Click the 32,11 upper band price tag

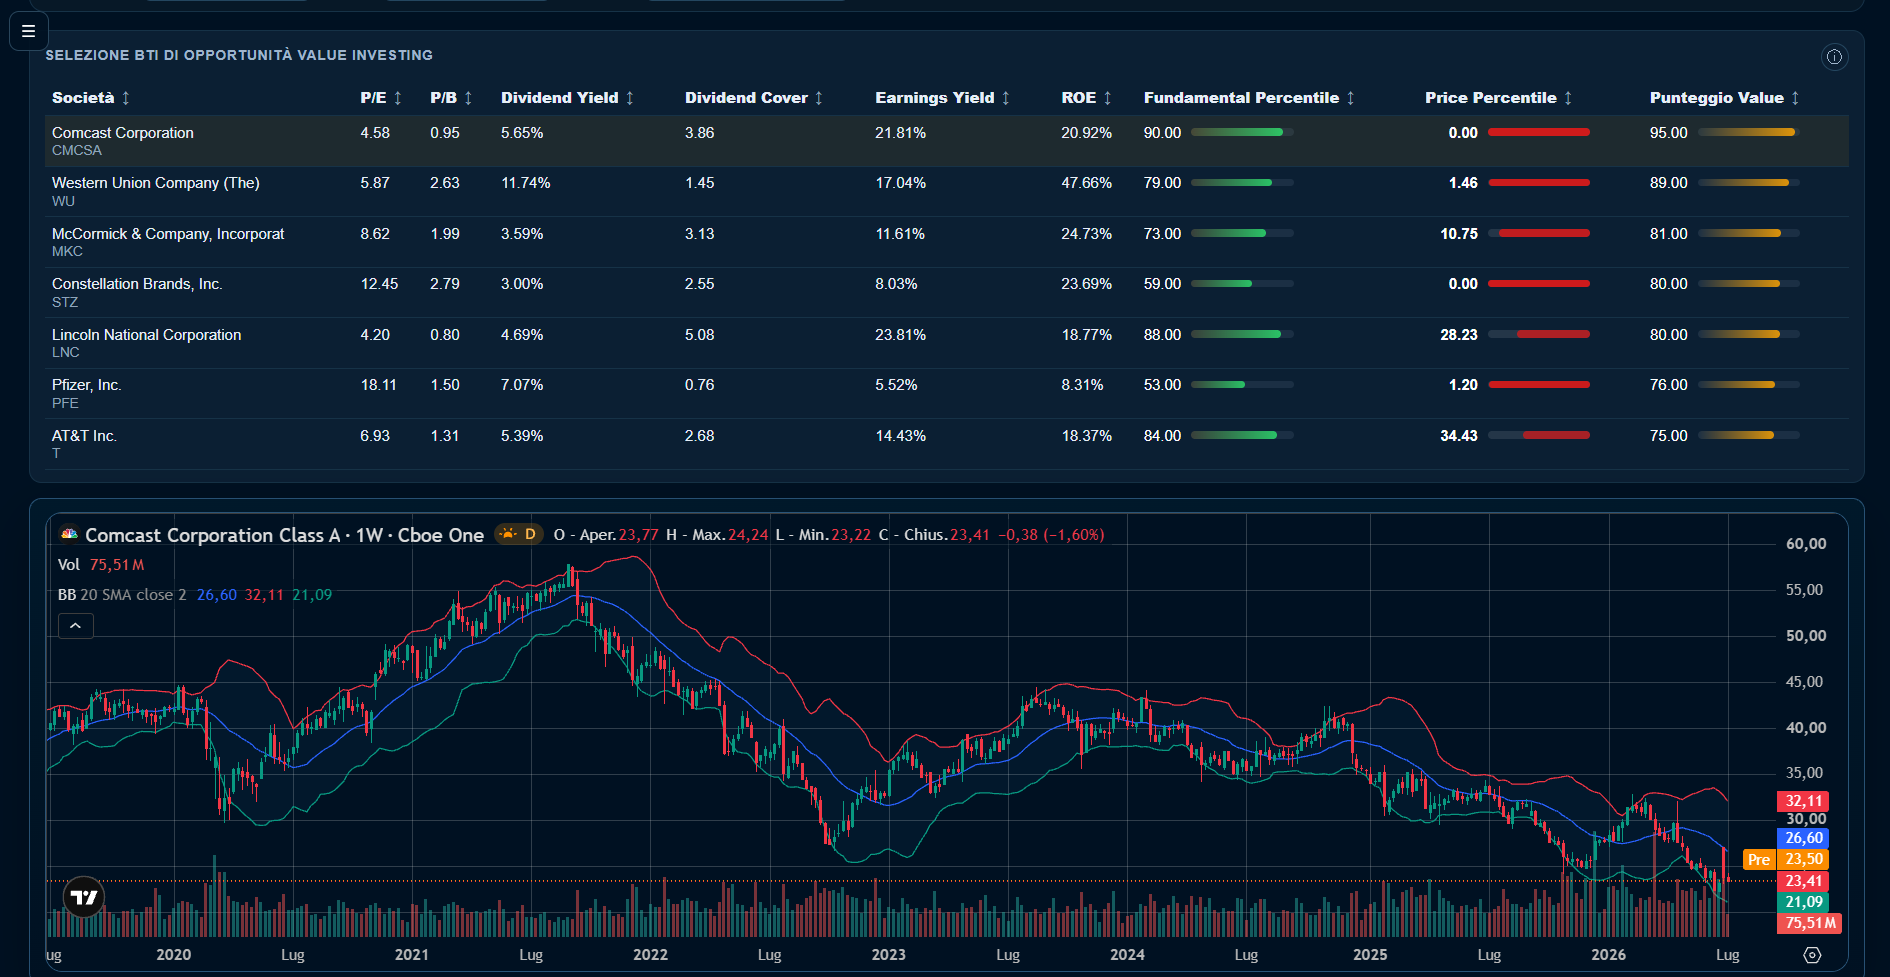(x=1803, y=801)
